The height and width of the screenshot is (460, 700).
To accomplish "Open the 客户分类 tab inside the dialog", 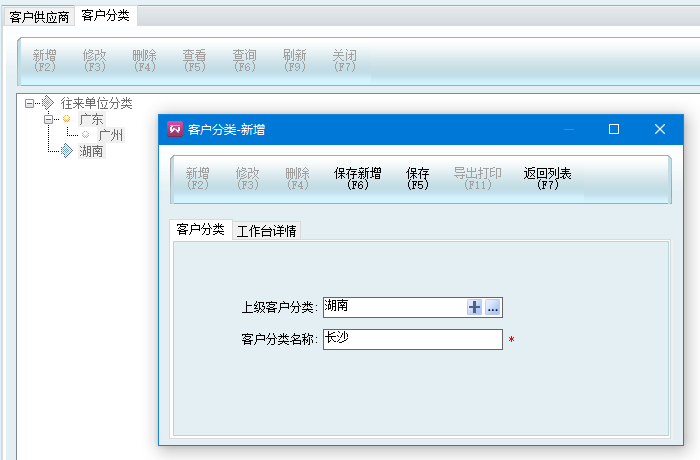I will (x=200, y=230).
